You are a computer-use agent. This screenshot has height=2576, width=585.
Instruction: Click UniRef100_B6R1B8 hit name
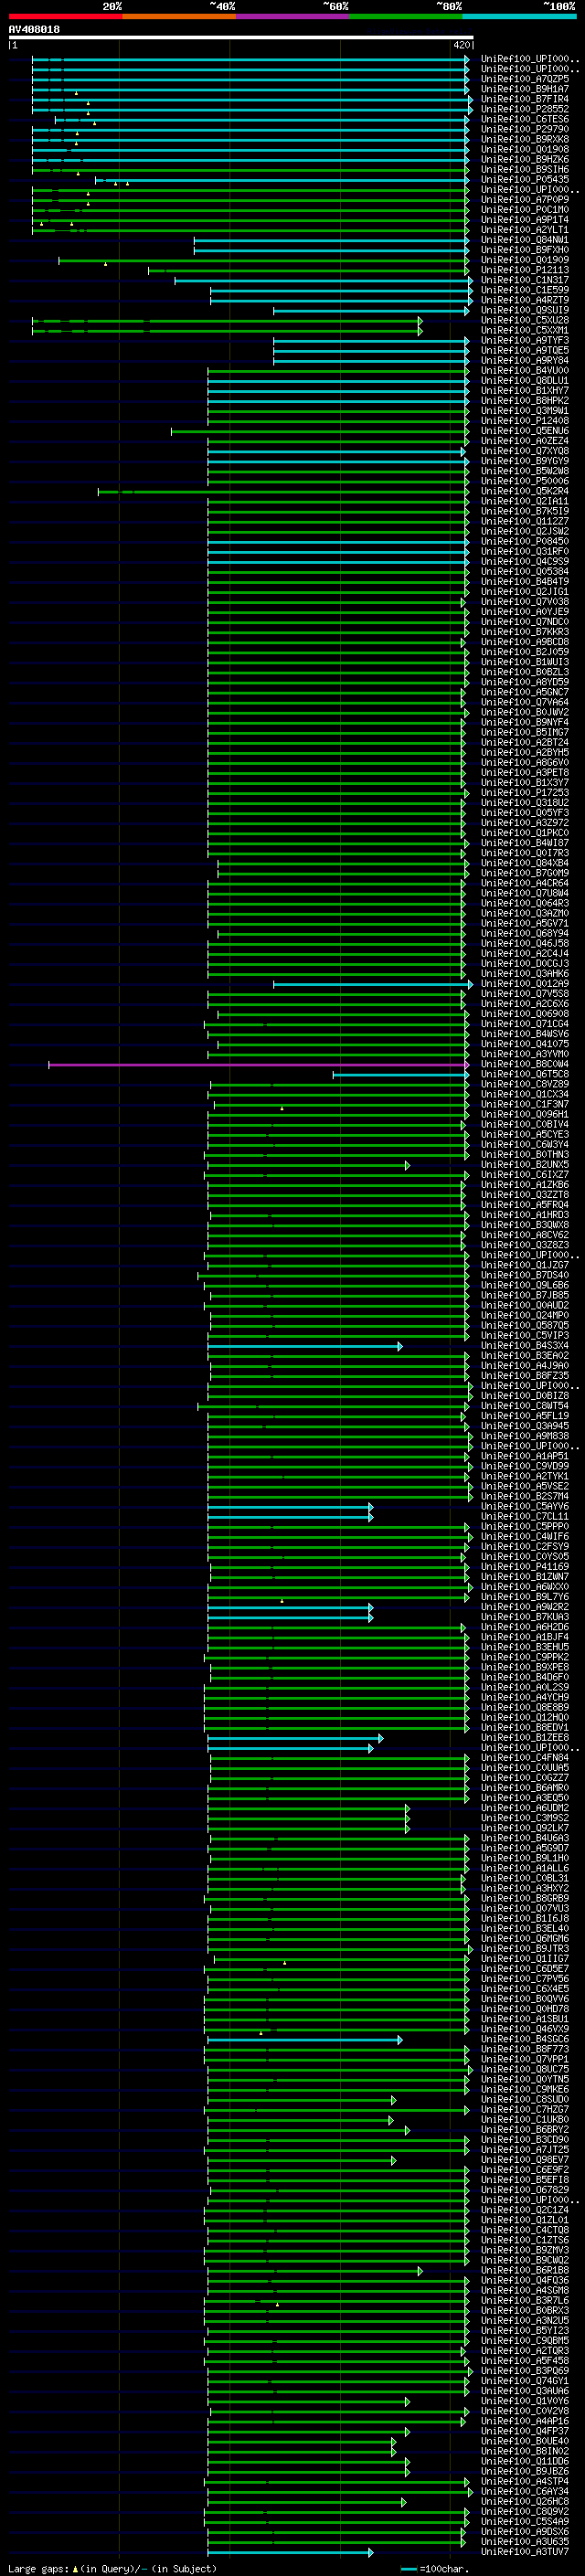click(x=524, y=2272)
